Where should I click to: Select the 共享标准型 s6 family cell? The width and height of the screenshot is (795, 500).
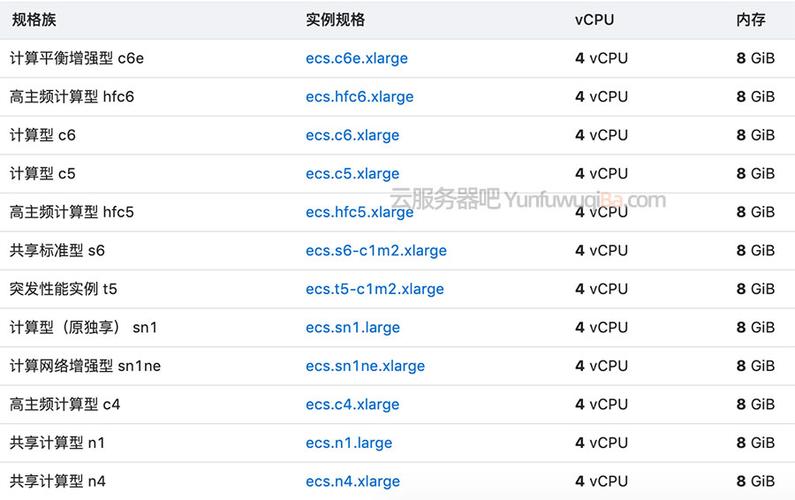(x=57, y=251)
